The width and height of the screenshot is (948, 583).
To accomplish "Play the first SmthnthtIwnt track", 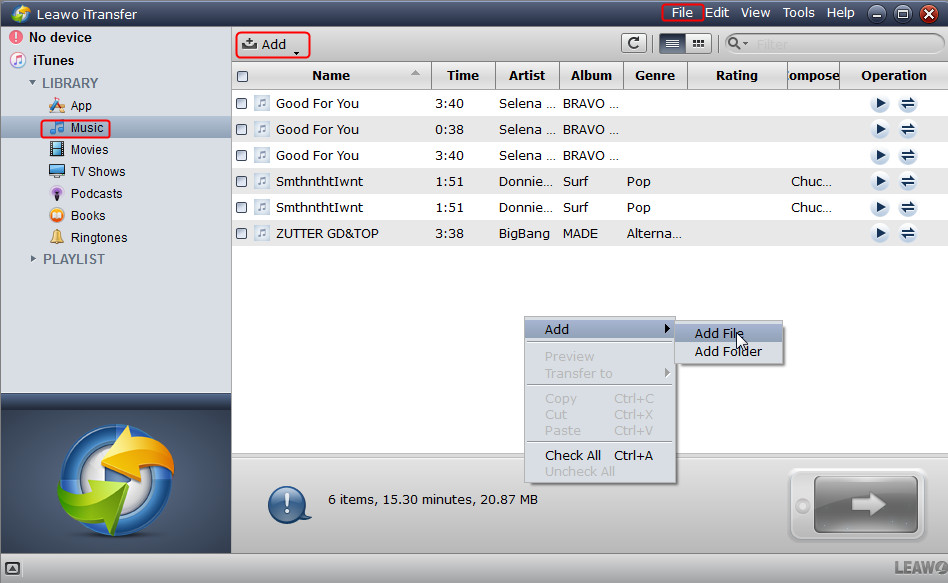I will click(x=880, y=181).
